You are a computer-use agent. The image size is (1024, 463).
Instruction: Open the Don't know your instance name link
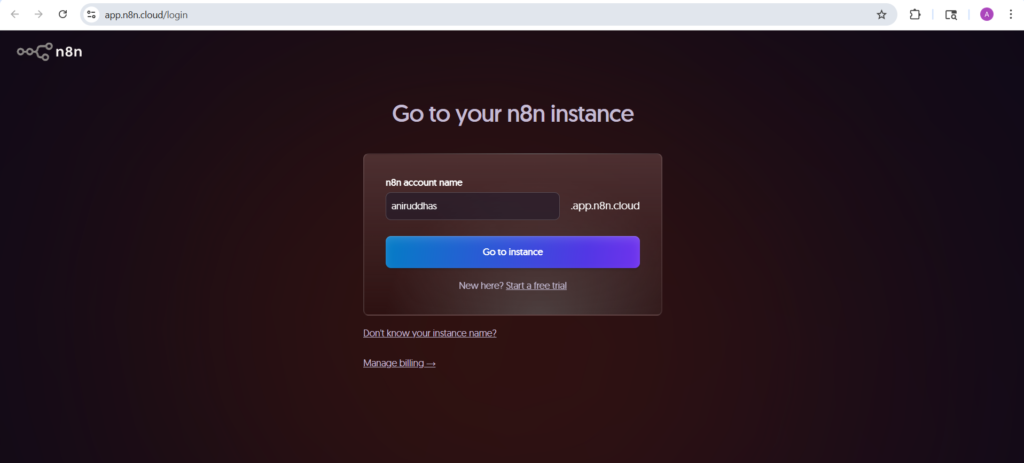[x=430, y=333]
